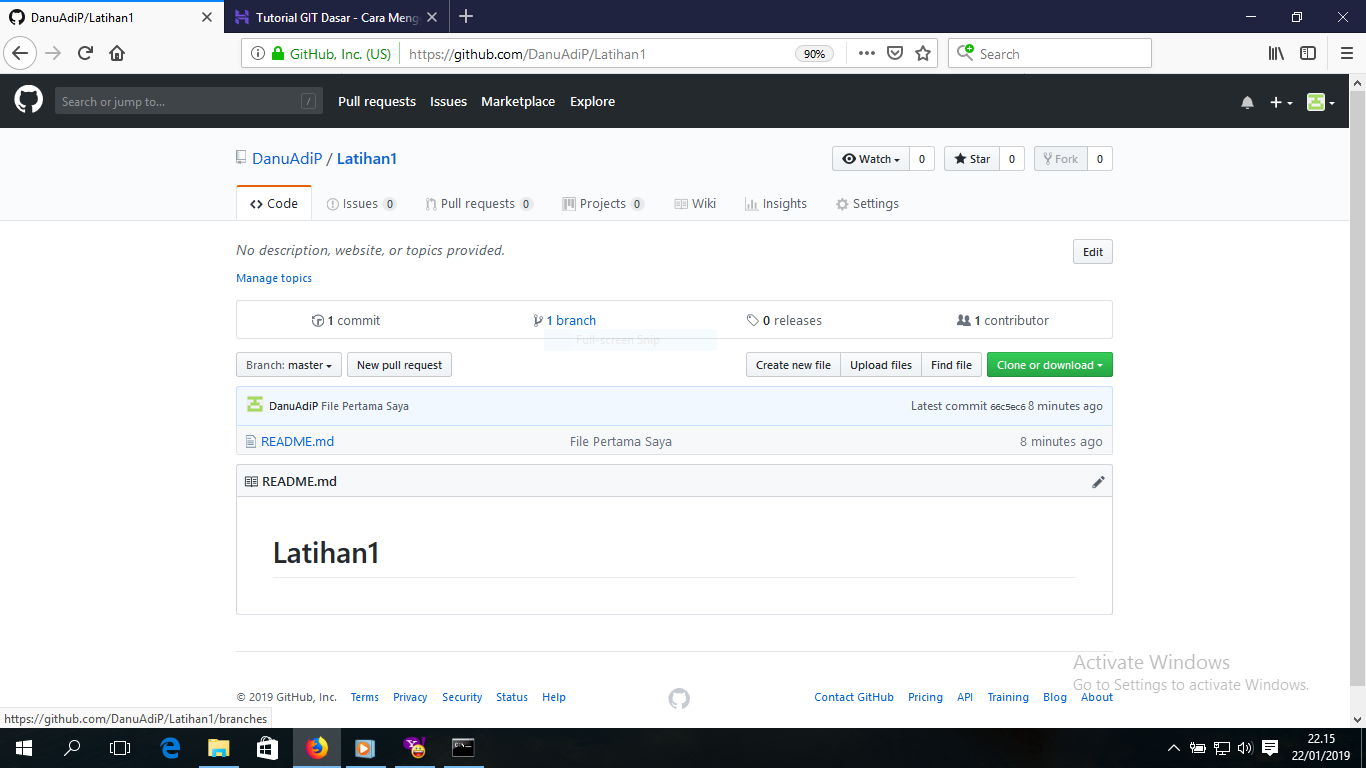Image resolution: width=1366 pixels, height=768 pixels.
Task: Open Explore in top navigation
Action: [x=592, y=101]
